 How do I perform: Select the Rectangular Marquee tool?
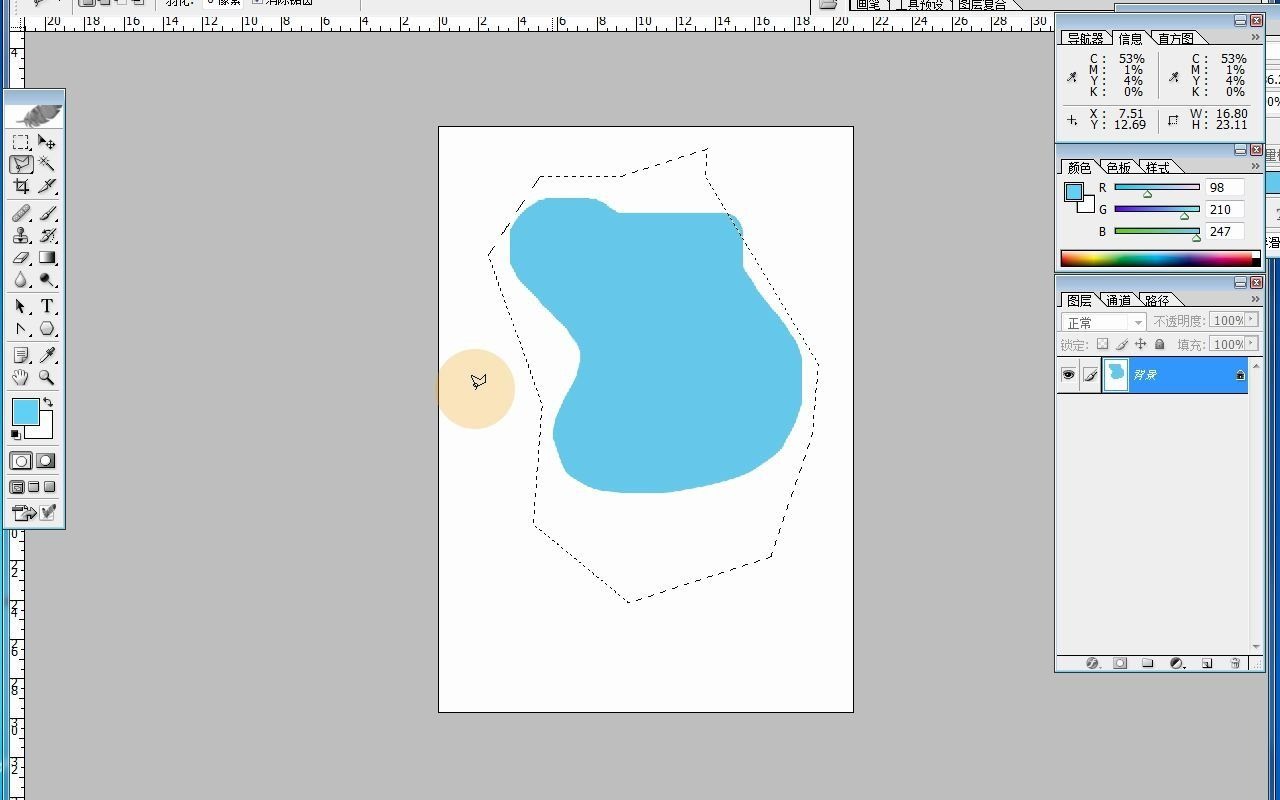pyautogui.click(x=21, y=142)
